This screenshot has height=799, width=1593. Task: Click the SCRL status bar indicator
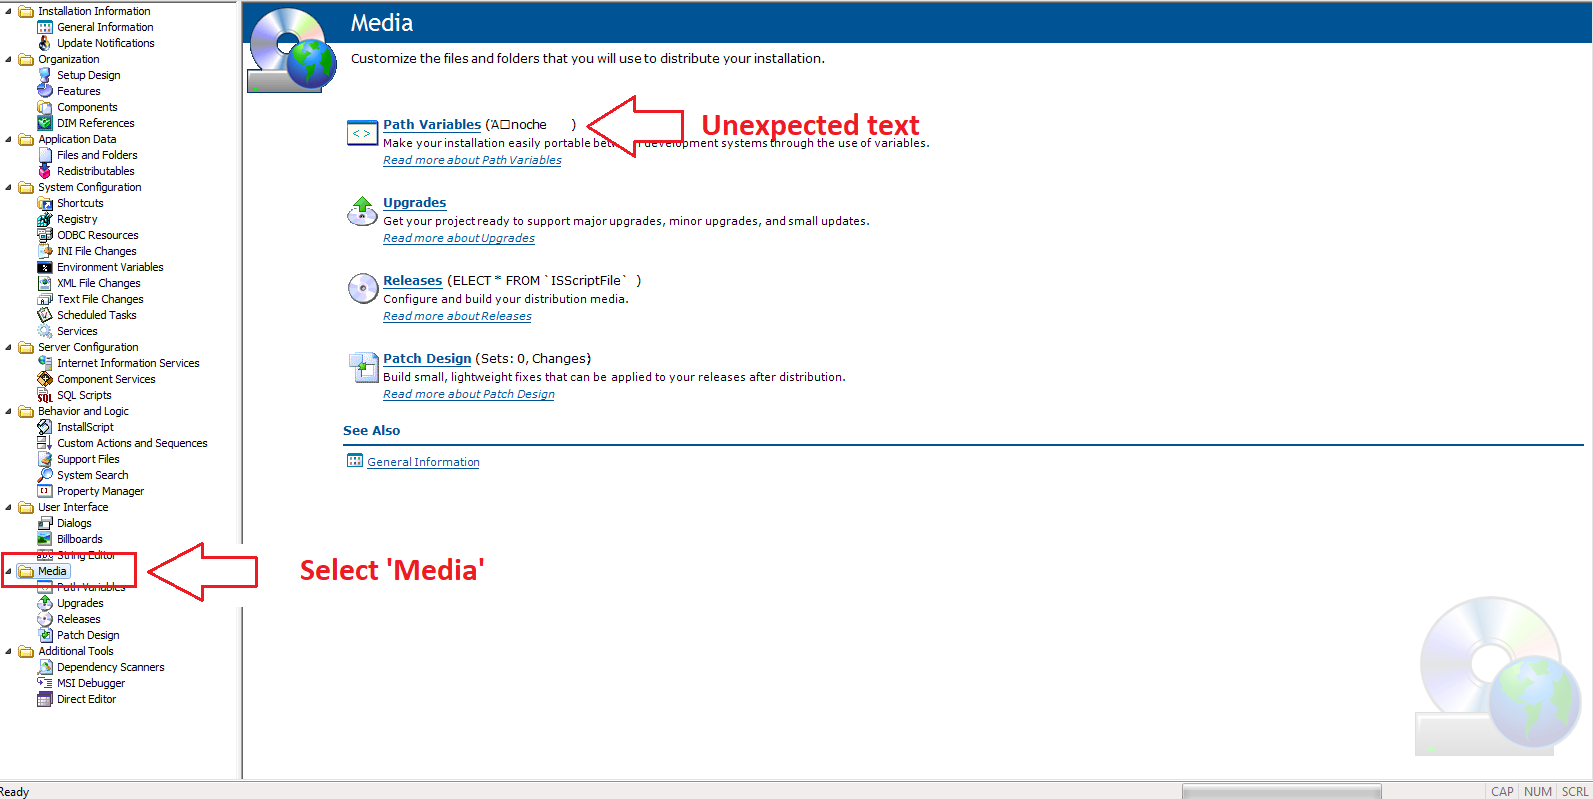[x=1575, y=791]
